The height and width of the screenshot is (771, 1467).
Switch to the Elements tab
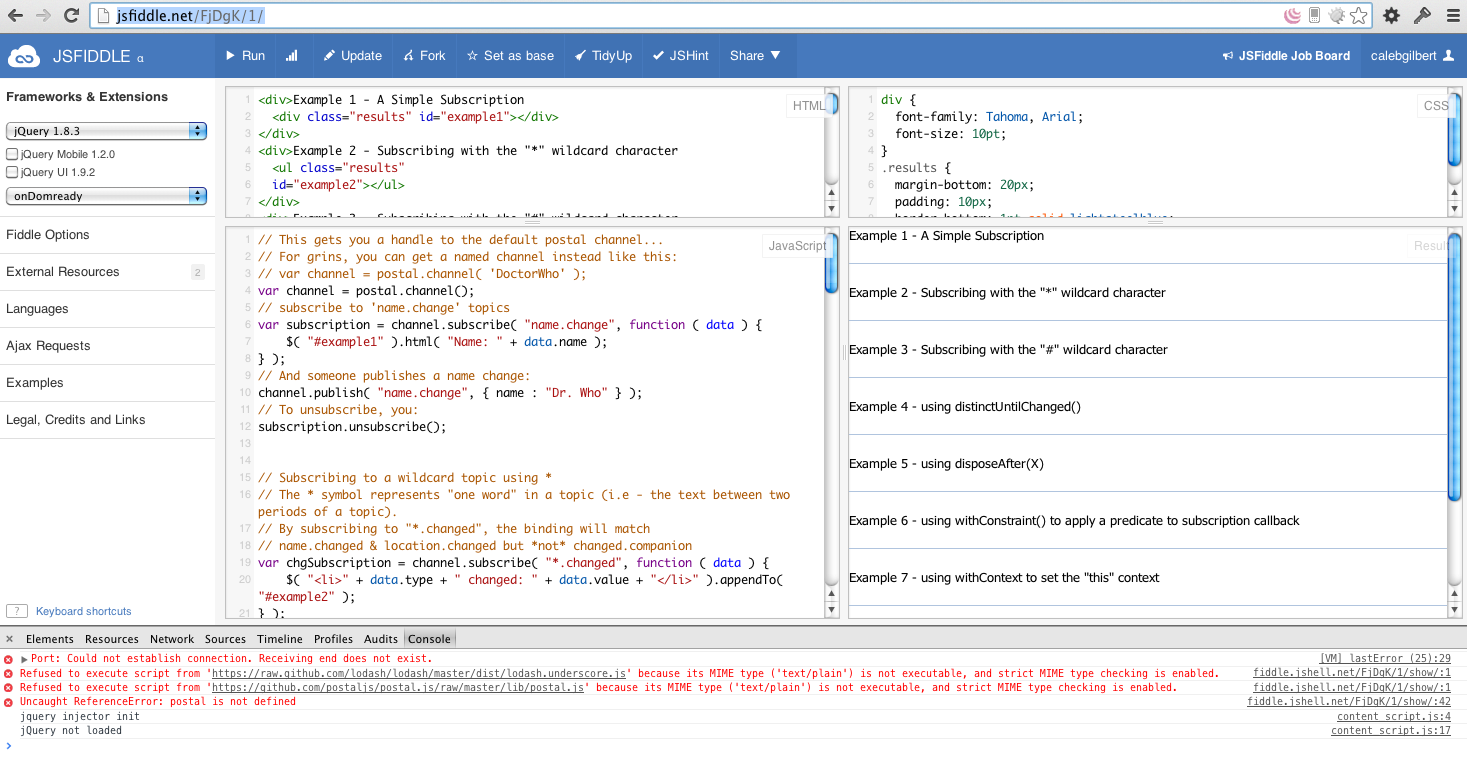pos(50,639)
